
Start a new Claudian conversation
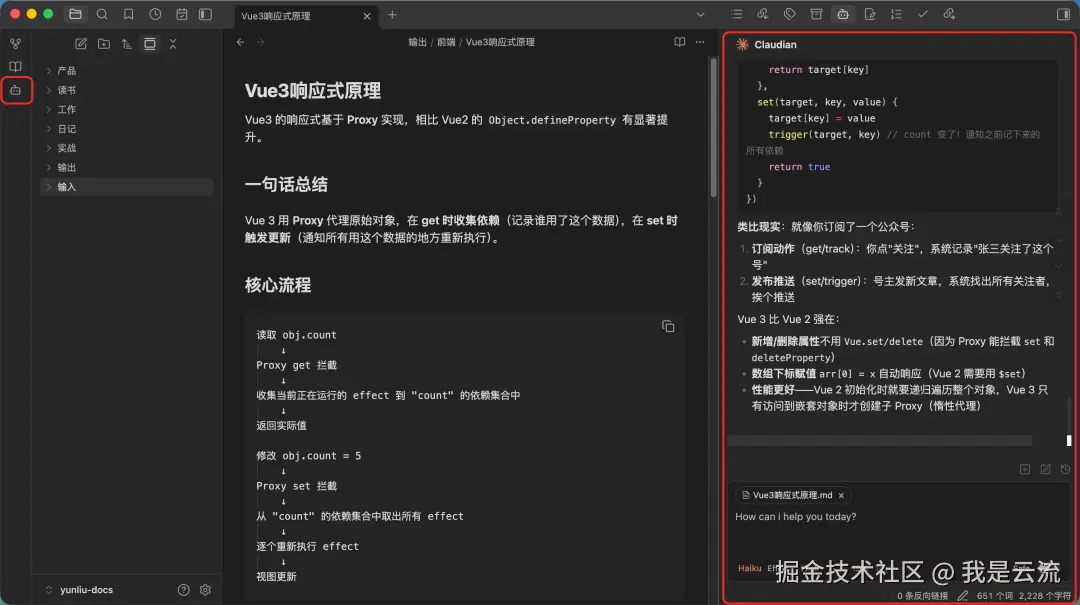point(1046,469)
